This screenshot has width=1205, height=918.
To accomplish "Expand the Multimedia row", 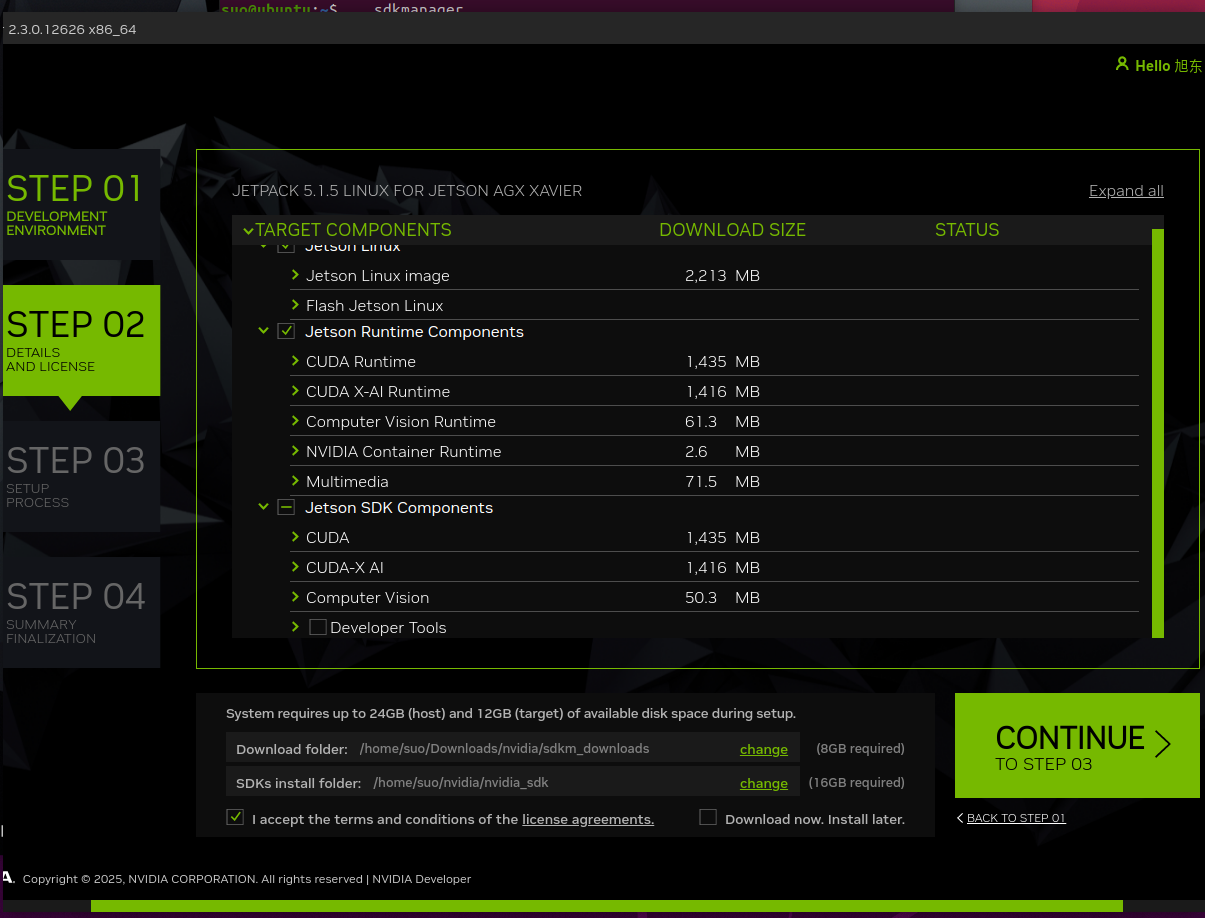I will [x=296, y=480].
